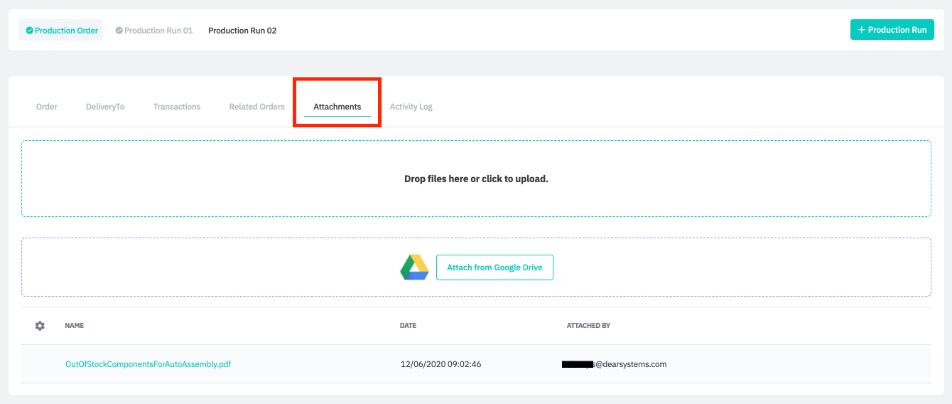This screenshot has width=952, height=404.
Task: Click the grey checkmark beside Production Run 01
Action: (119, 30)
